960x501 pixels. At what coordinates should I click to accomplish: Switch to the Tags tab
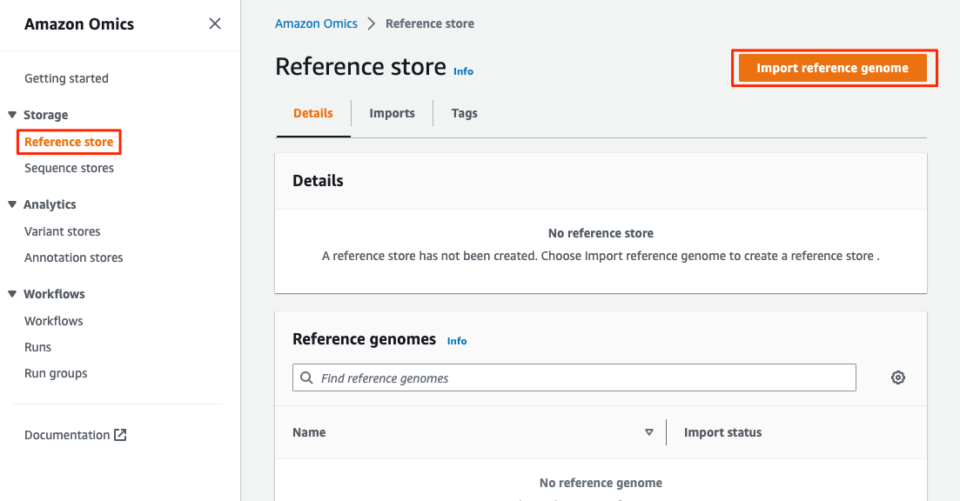pyautogui.click(x=464, y=113)
